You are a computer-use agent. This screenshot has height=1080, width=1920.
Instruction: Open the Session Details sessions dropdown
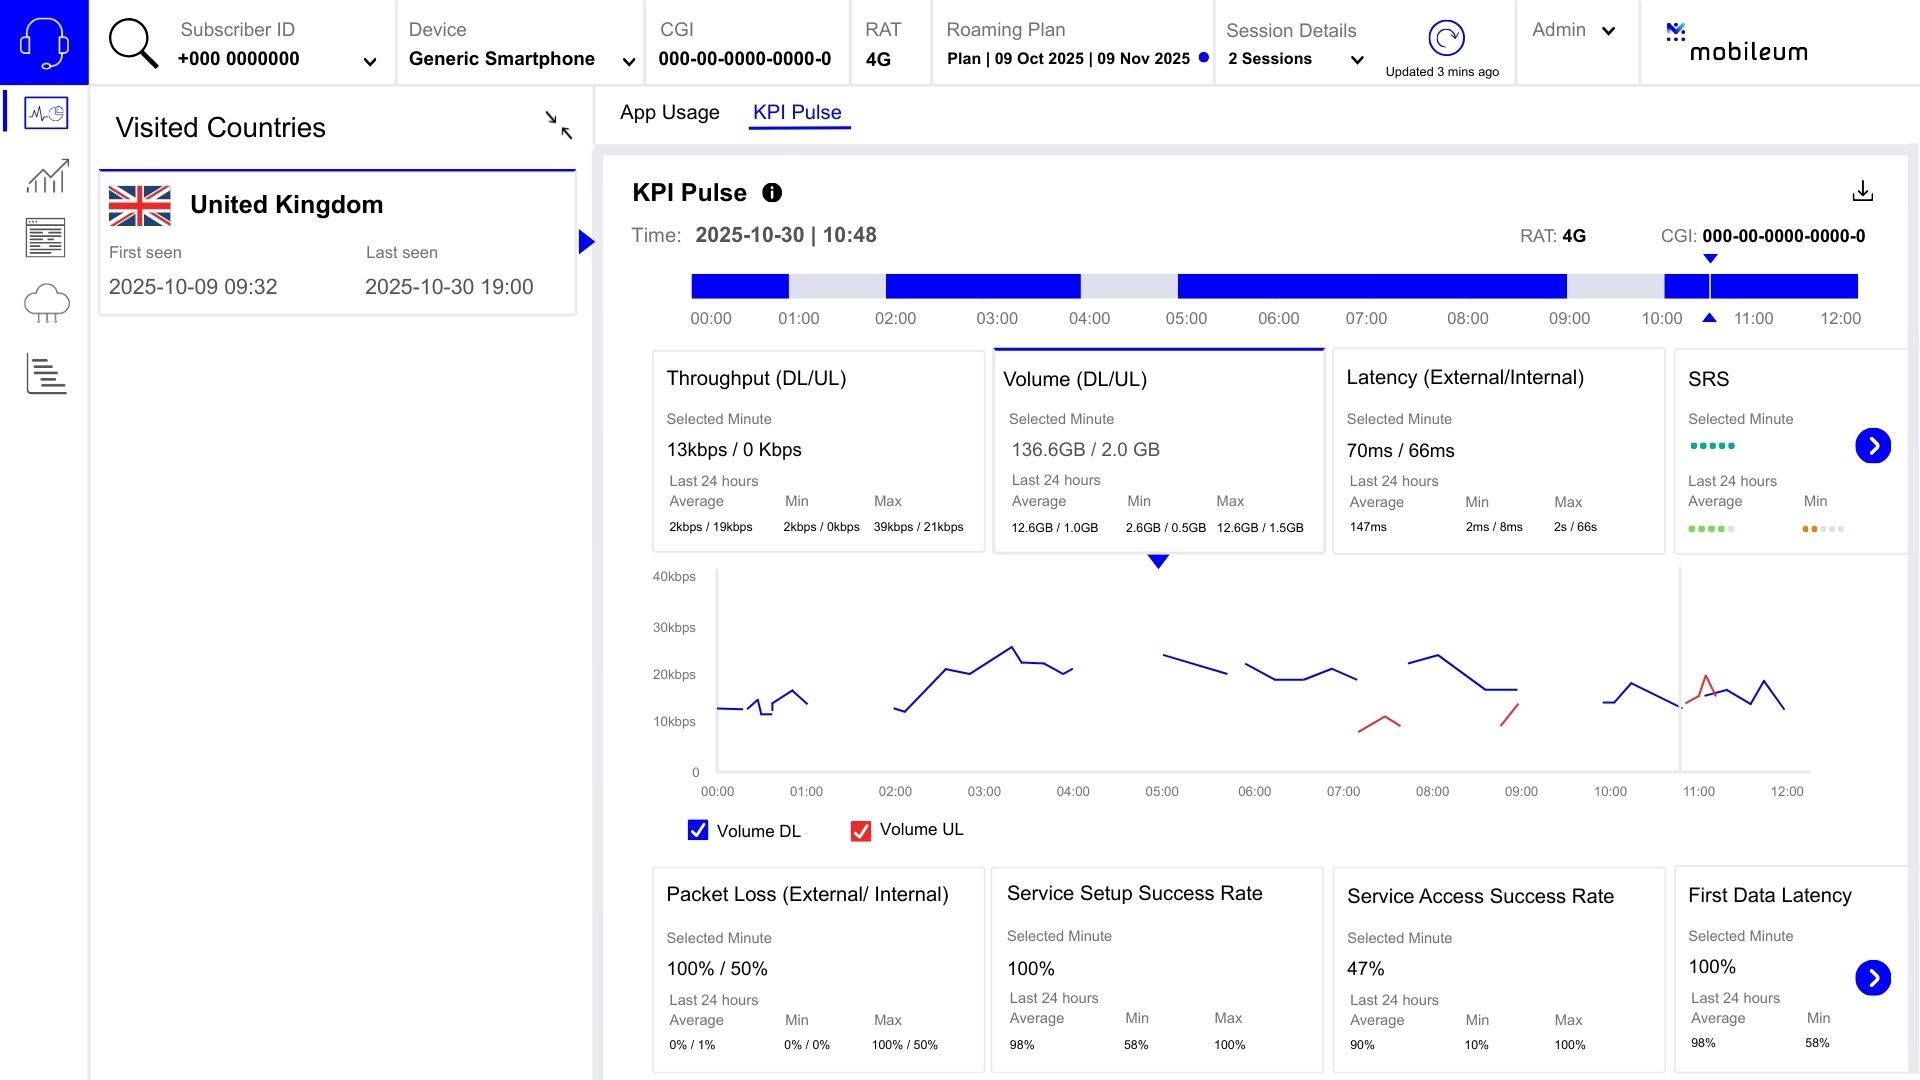coord(1356,60)
